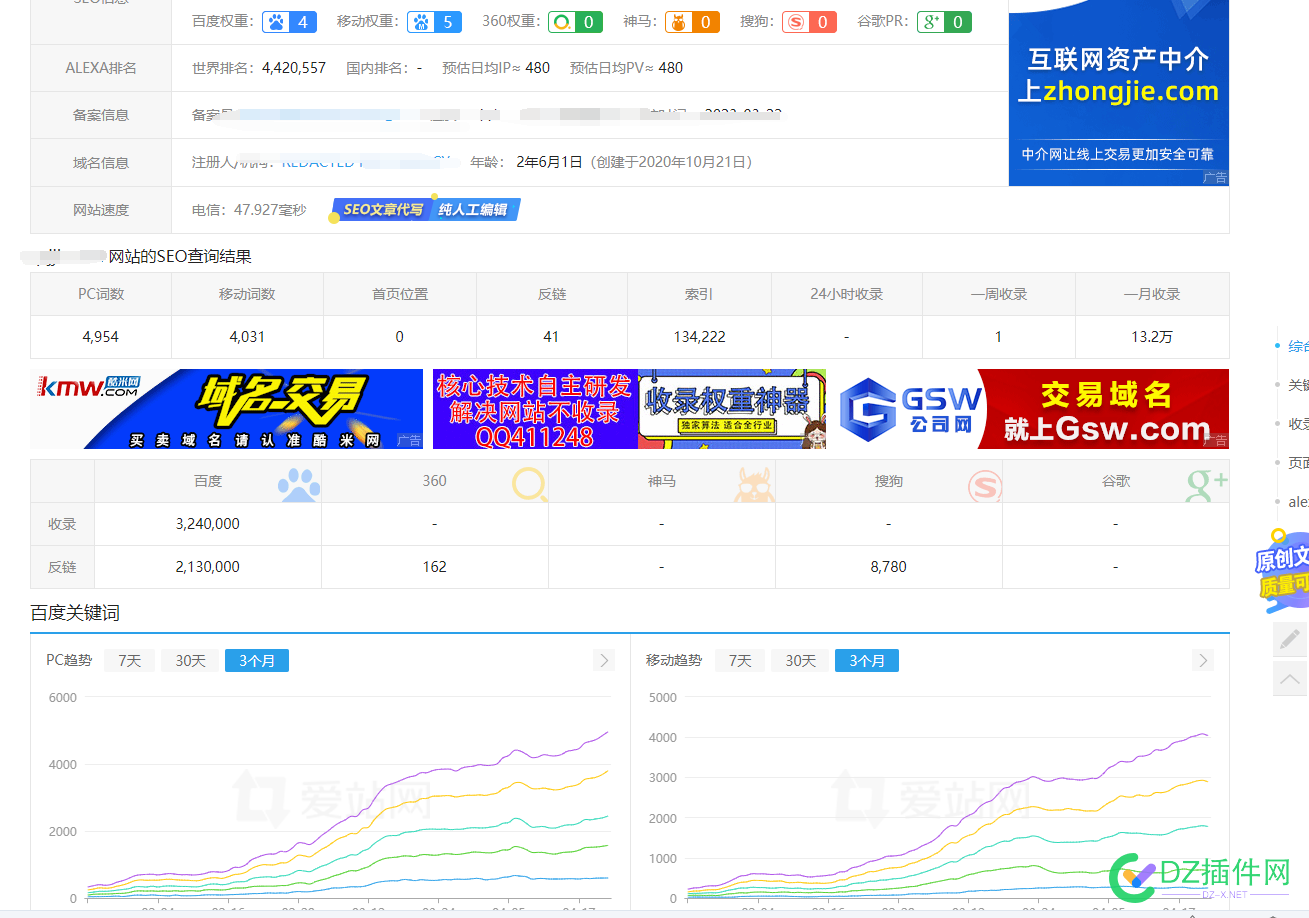This screenshot has width=1309, height=918.
Task: Select 7天 range for mobile trend
Action: click(x=740, y=660)
